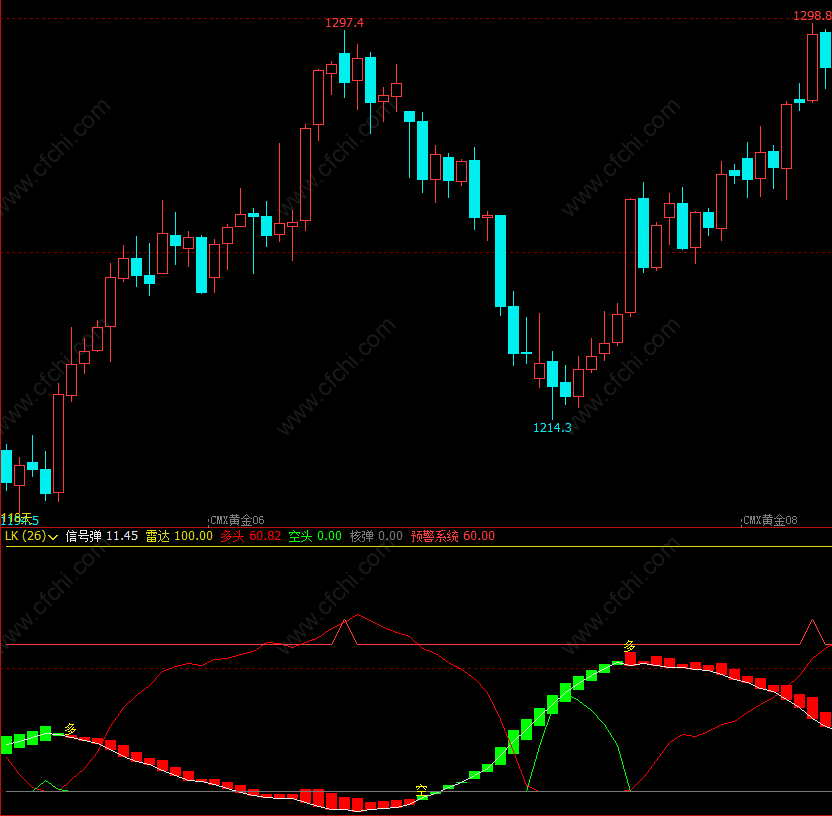This screenshot has height=816, width=832.
Task: Select the 多头 60.82 indicator value
Action: coord(250,536)
